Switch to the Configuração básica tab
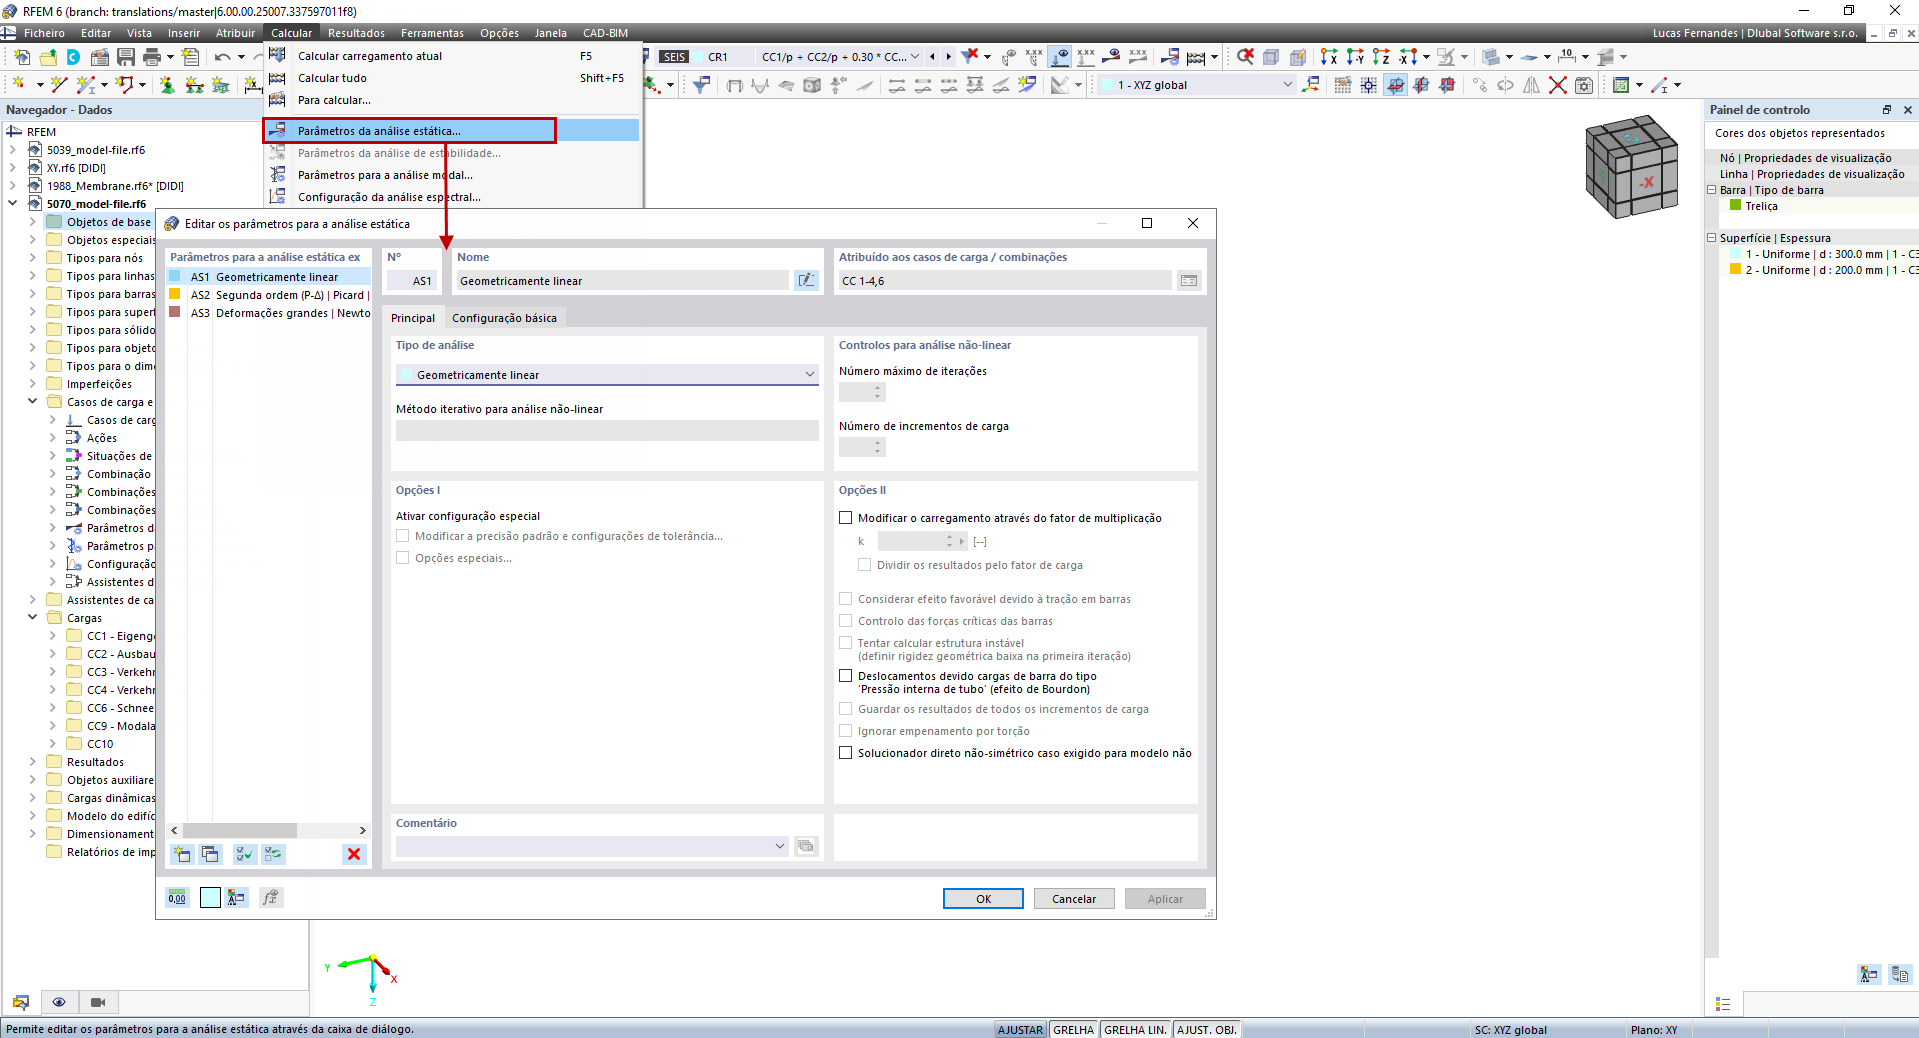 504,318
